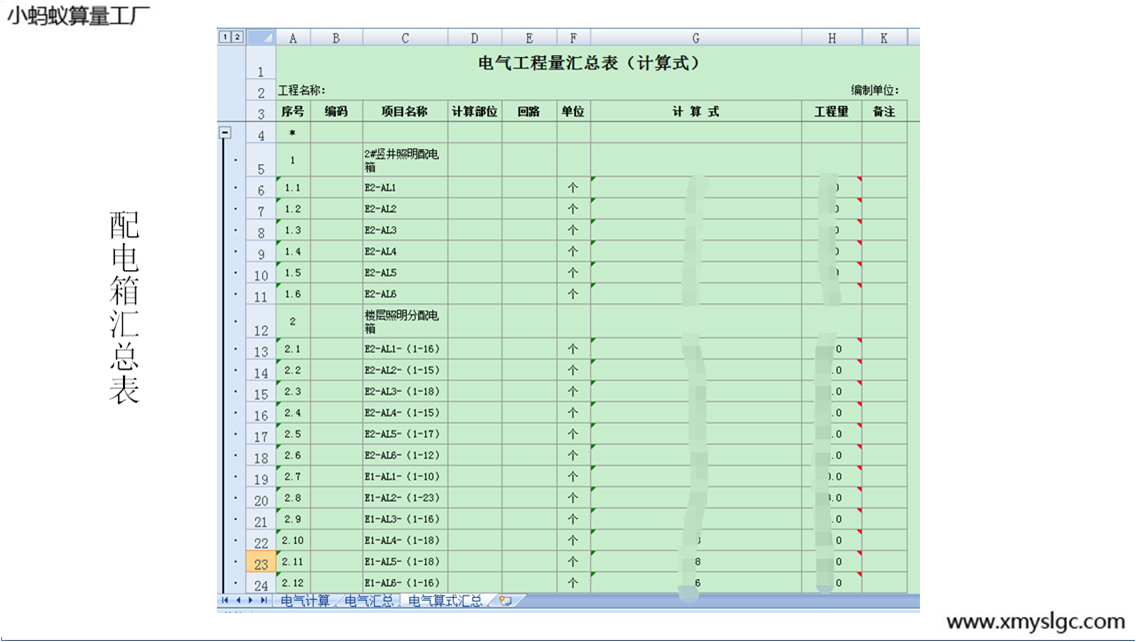Click the previous sheet tab arrow
This screenshot has width=1136, height=642.
[238, 600]
